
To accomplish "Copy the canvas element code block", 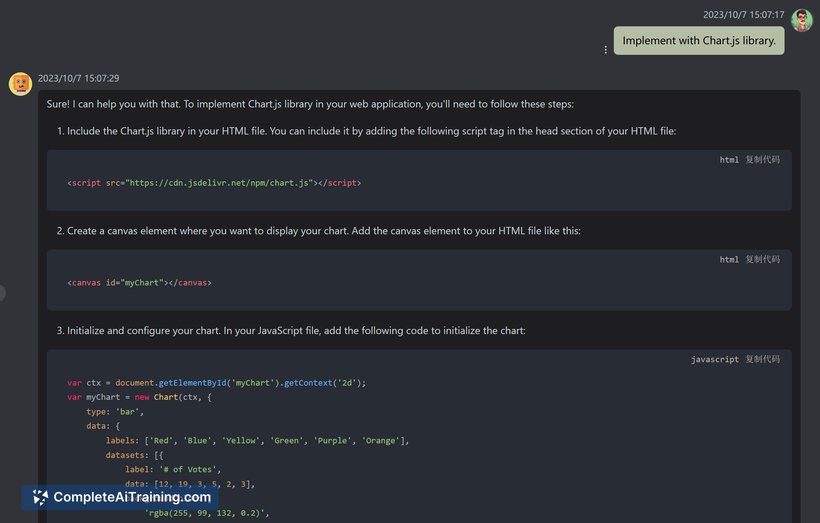I will point(762,259).
